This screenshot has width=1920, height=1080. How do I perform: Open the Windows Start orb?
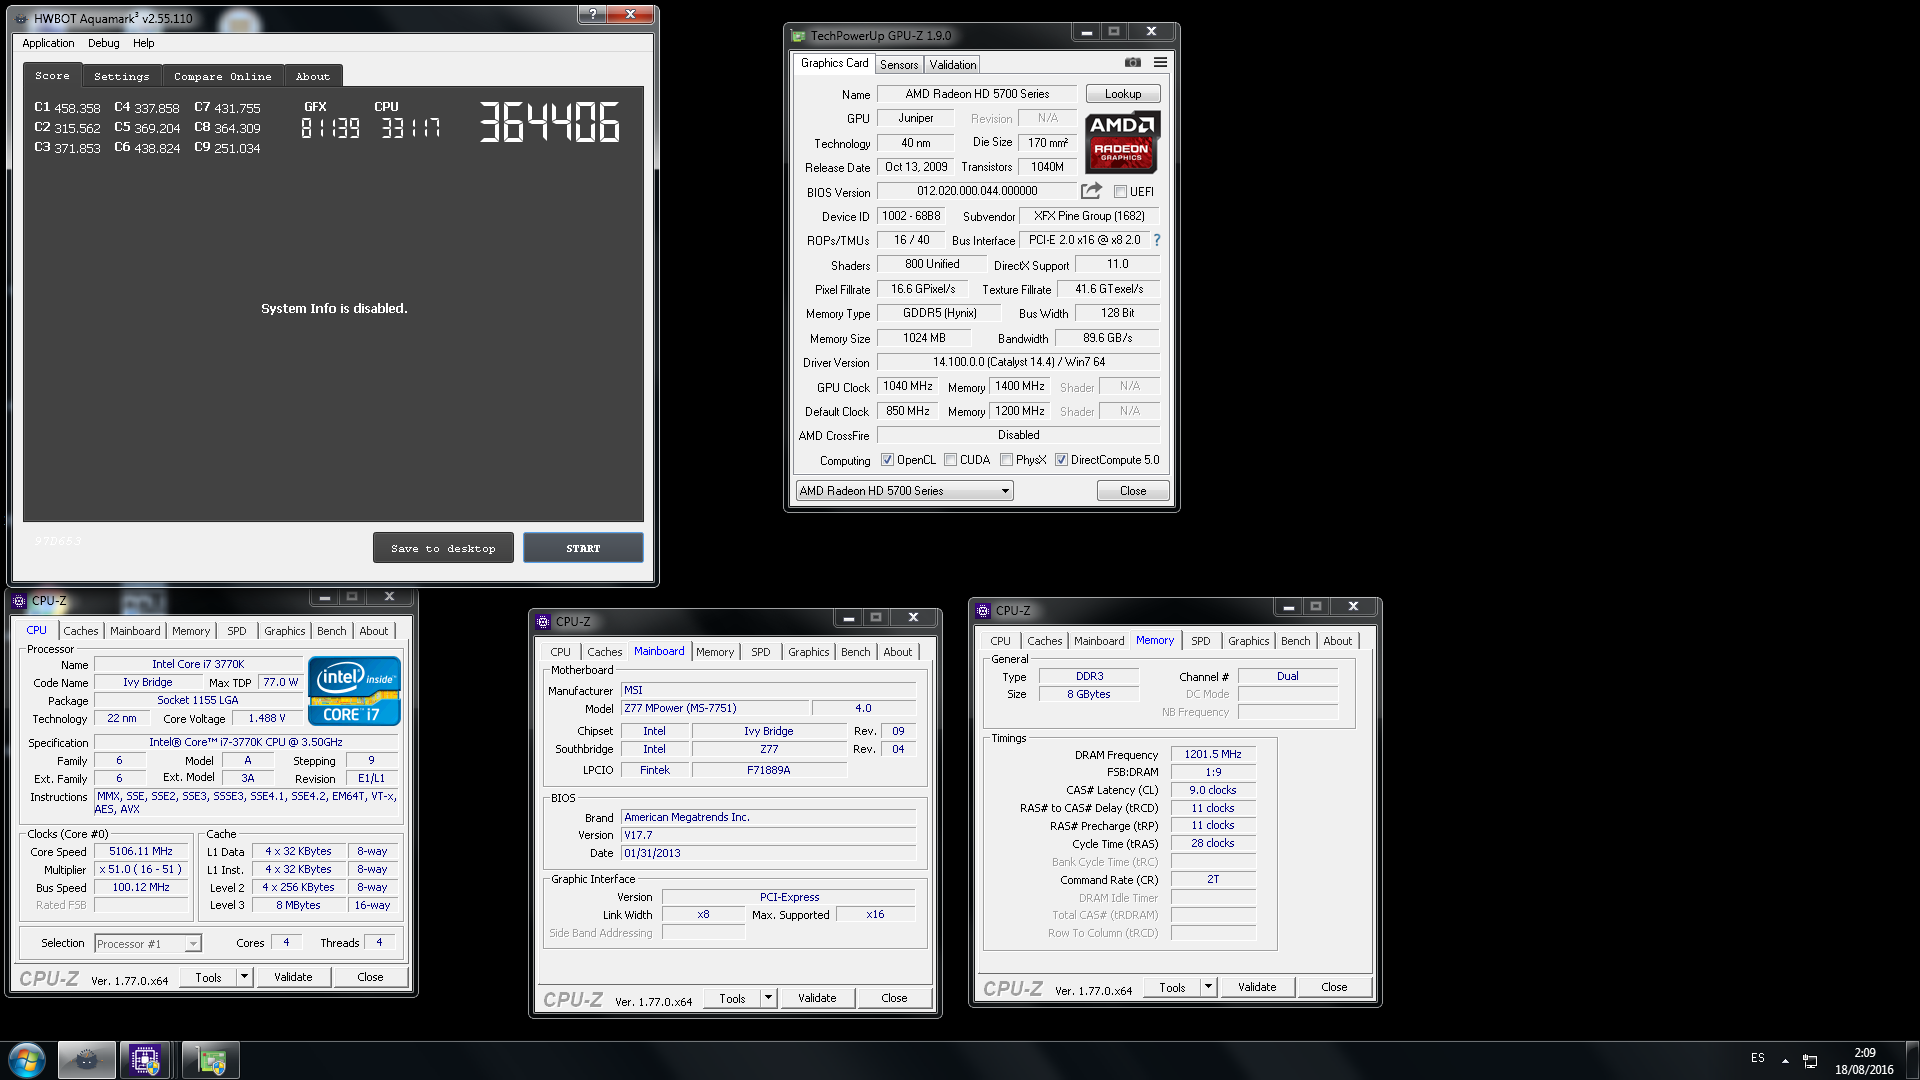tap(27, 1060)
